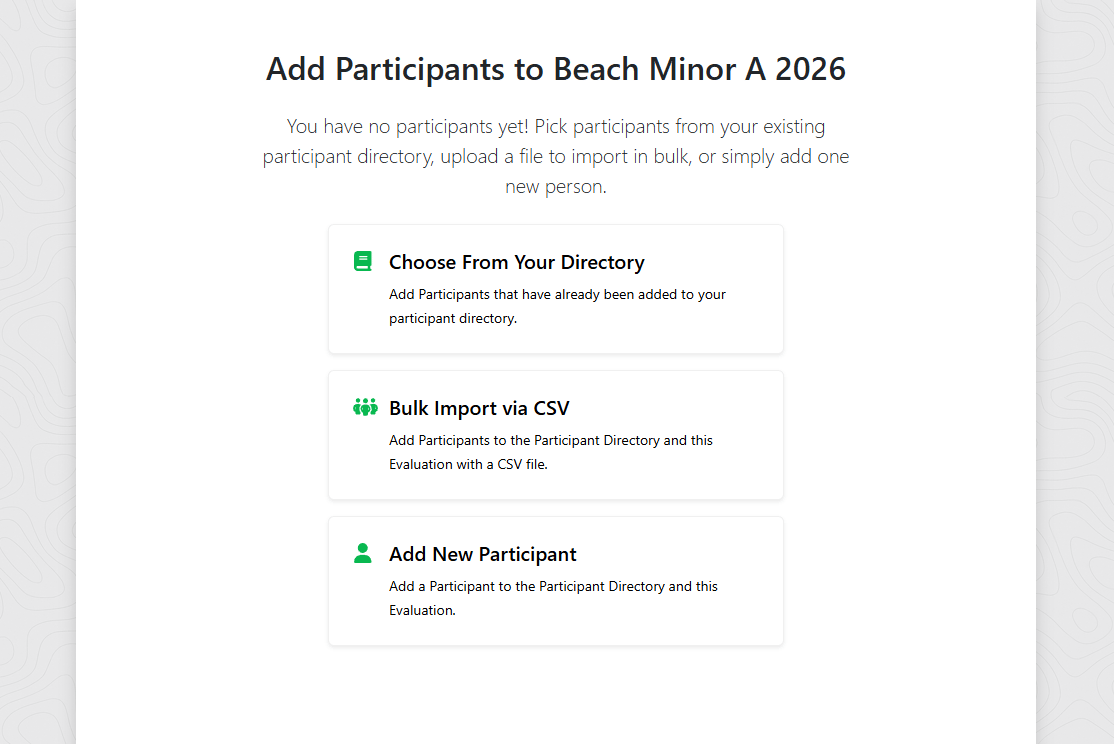Click the people icon beside Bulk Import via CSV

coord(365,407)
